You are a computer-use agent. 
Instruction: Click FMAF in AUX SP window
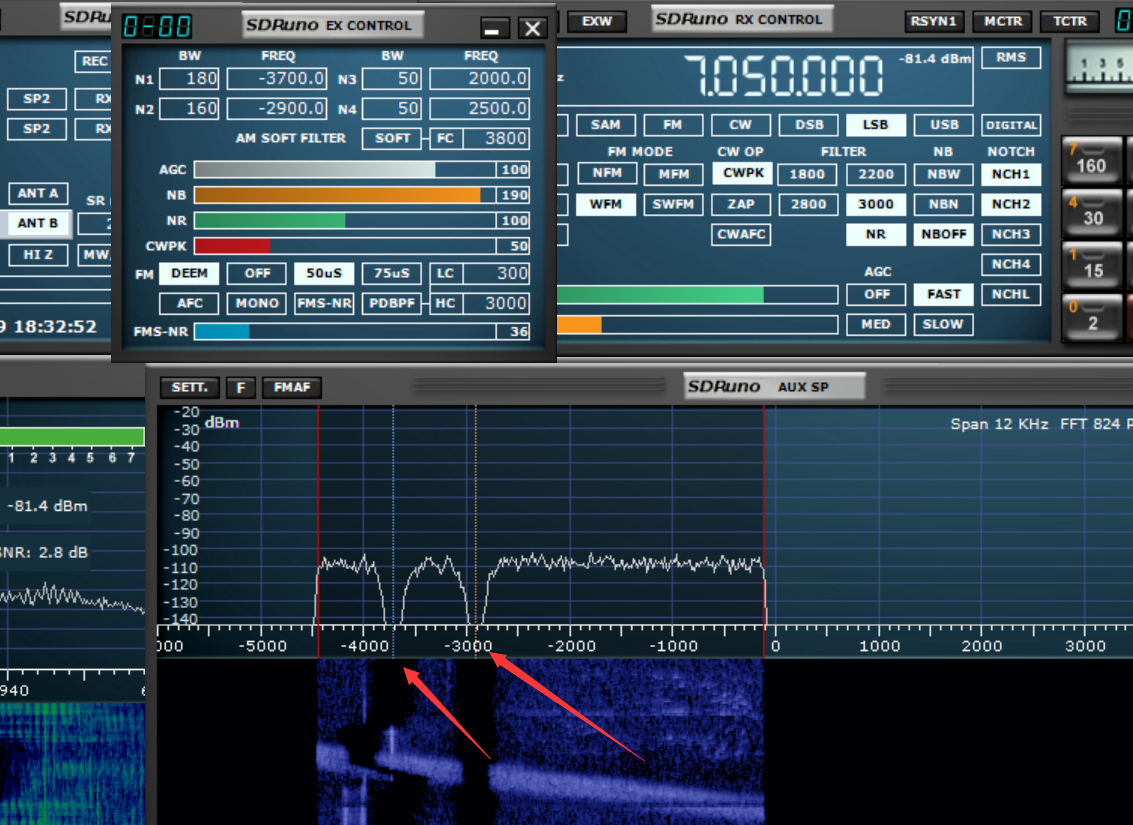click(292, 388)
